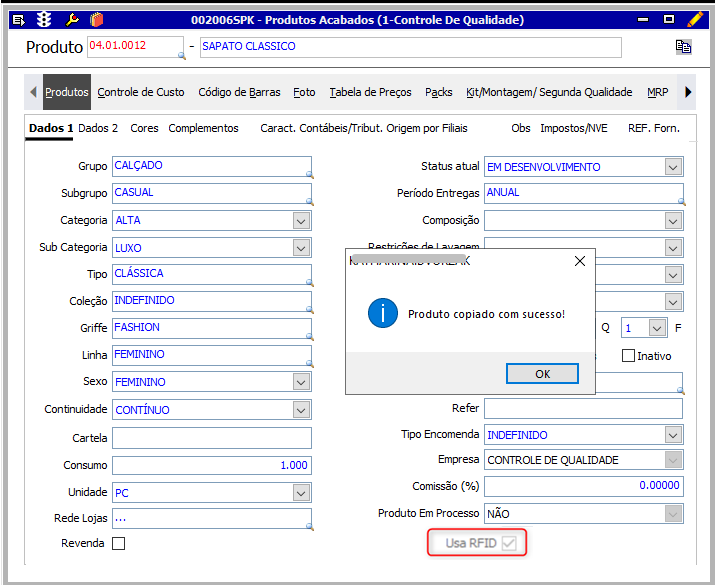Open the Cores sub-tab
This screenshot has height=585, width=715.
(x=144, y=128)
